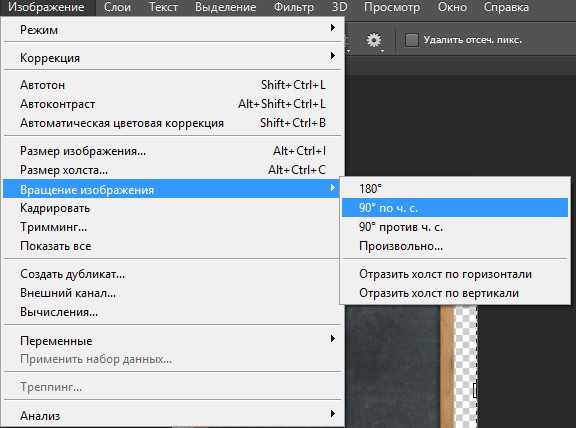Open Произвольно rotation dialog

(455, 246)
